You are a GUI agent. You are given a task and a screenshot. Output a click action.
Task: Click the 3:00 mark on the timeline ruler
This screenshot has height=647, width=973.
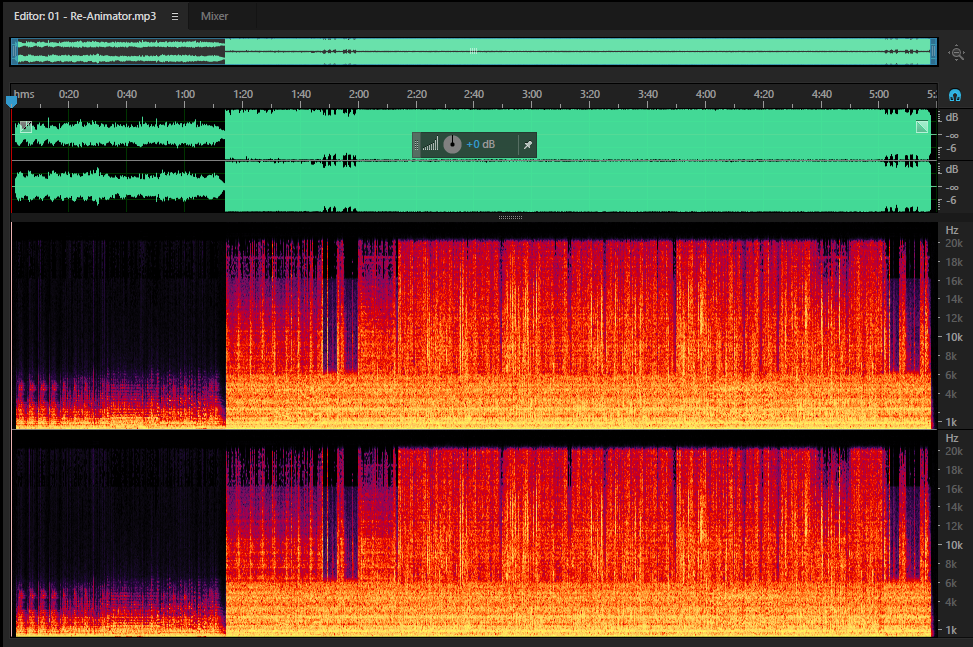pyautogui.click(x=532, y=94)
